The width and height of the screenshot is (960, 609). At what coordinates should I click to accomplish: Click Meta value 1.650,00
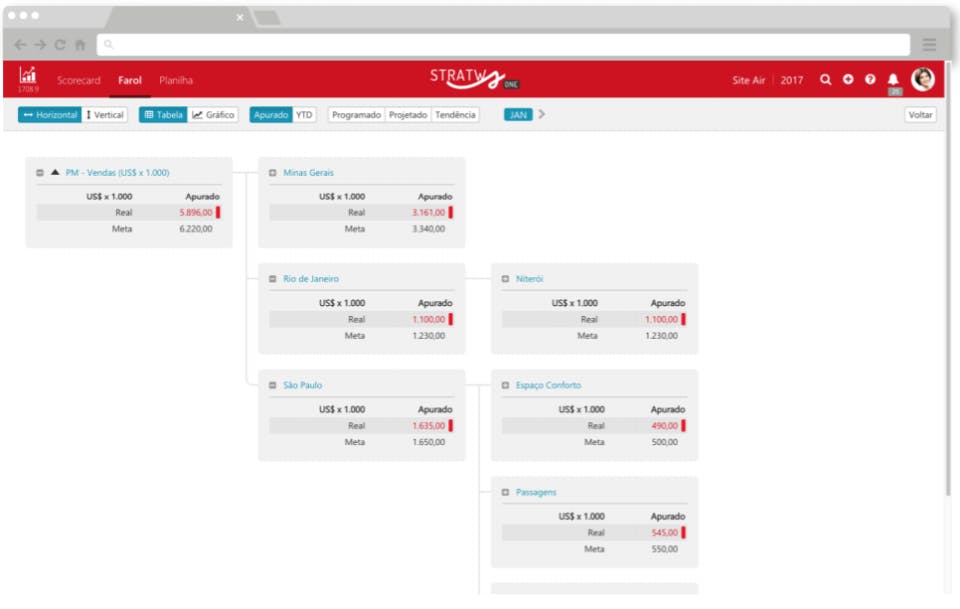pyautogui.click(x=429, y=442)
